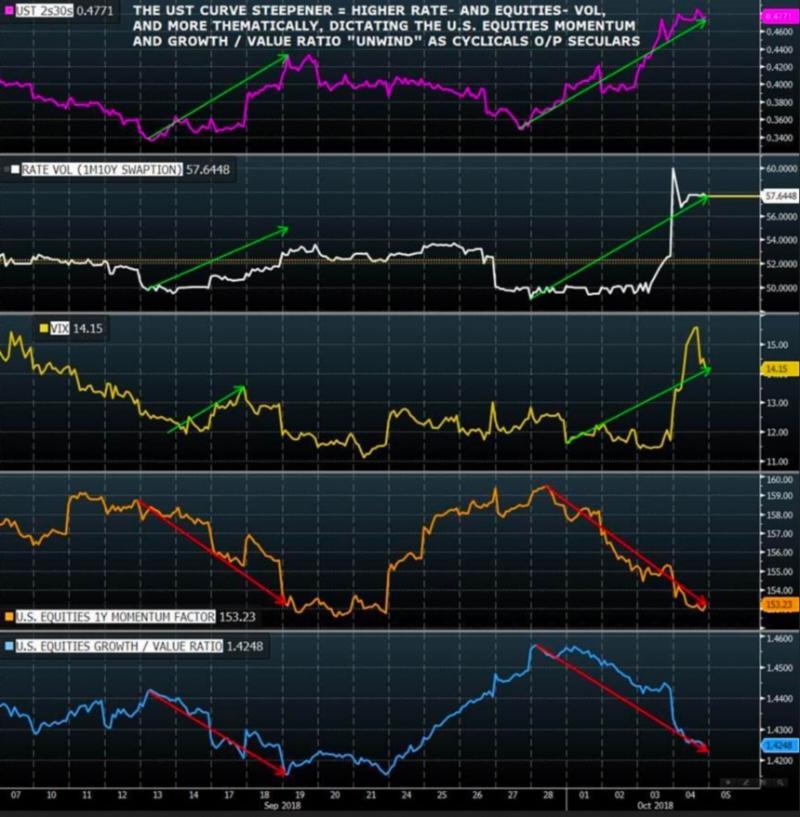Click the yellow 14.15 VIX price tag

coord(777,369)
